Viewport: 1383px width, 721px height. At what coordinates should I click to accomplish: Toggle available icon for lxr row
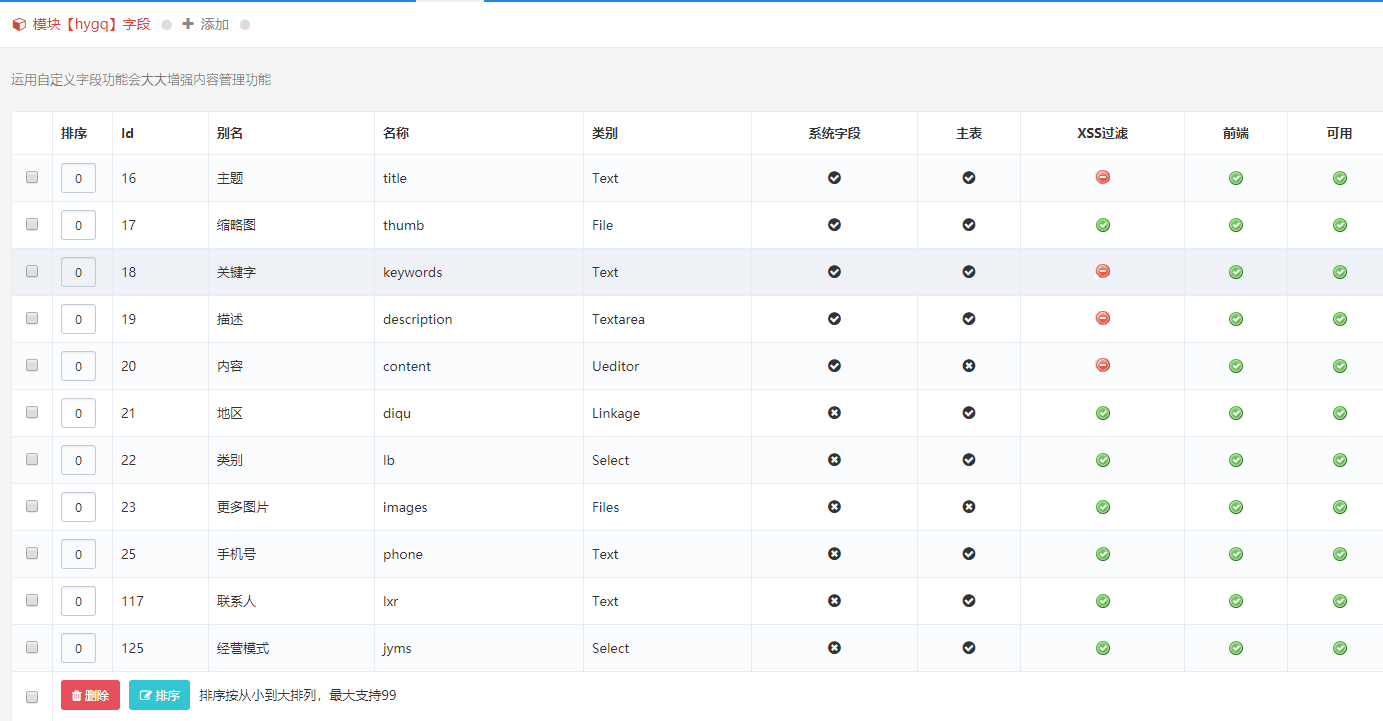coord(1340,601)
